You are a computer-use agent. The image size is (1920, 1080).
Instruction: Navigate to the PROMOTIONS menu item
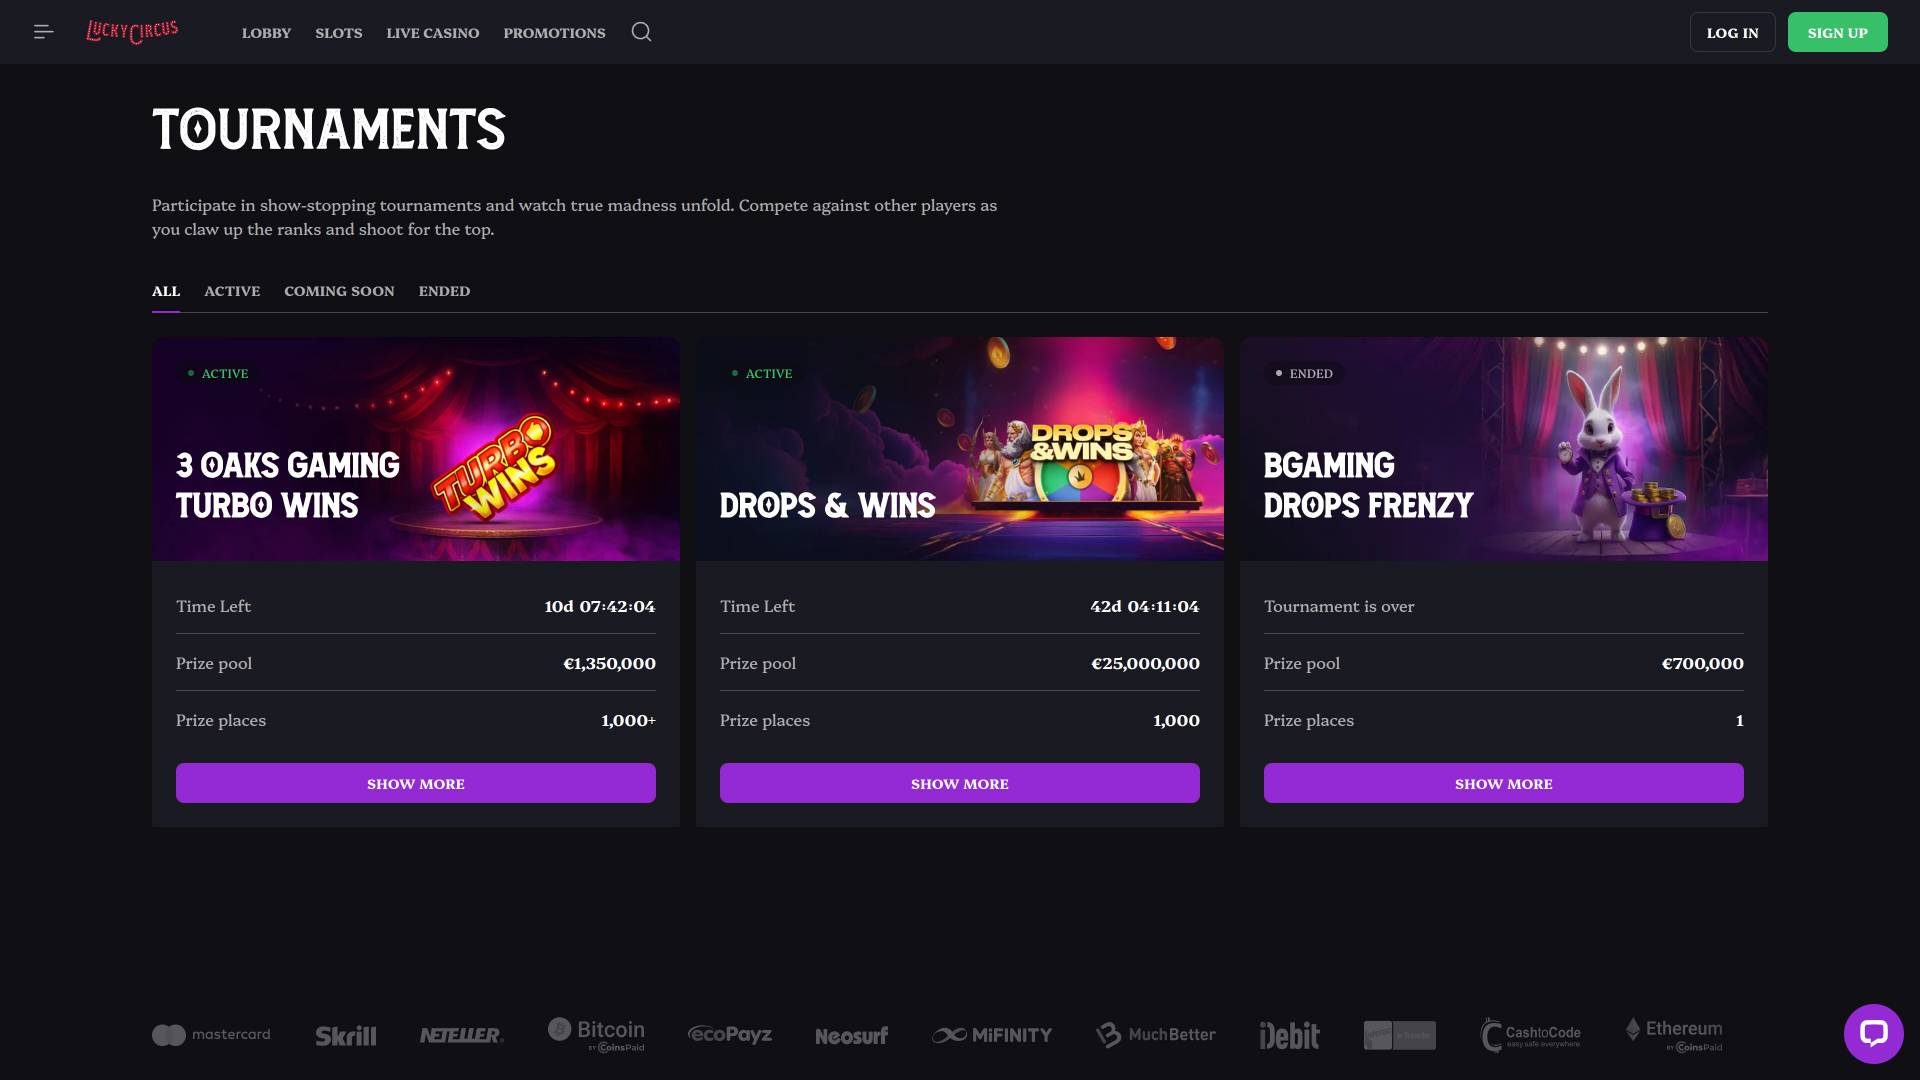[x=554, y=32]
